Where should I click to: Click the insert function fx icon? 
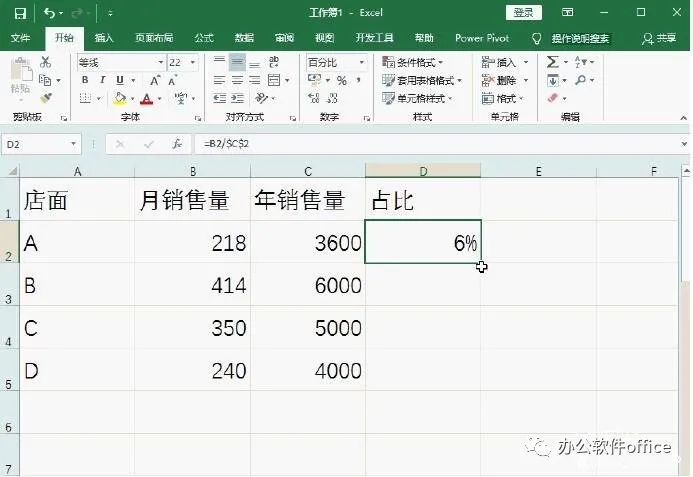click(177, 144)
